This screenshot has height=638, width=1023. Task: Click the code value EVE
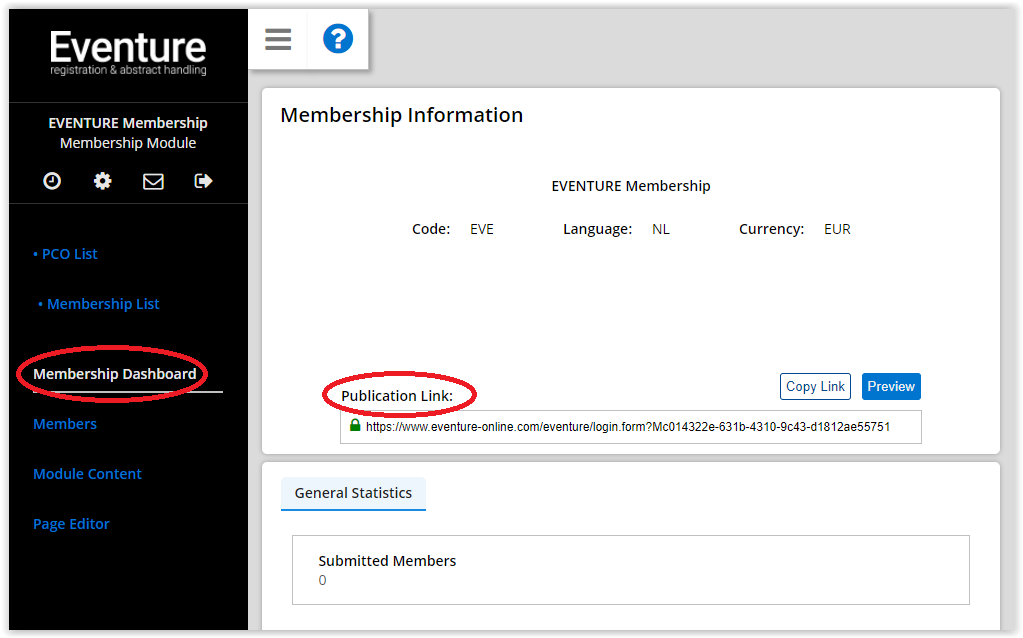pyautogui.click(x=482, y=230)
